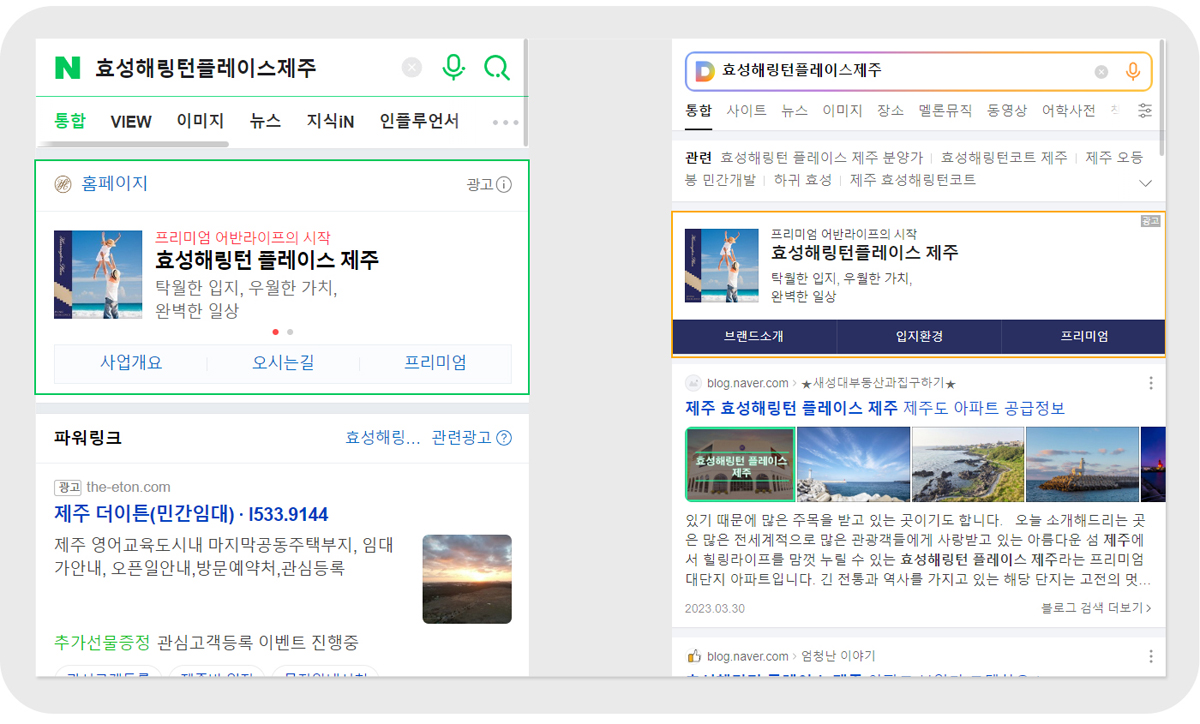Viewport: 1200px width, 724px height.
Task: Select Naver 통합 tab
Action: tap(70, 121)
